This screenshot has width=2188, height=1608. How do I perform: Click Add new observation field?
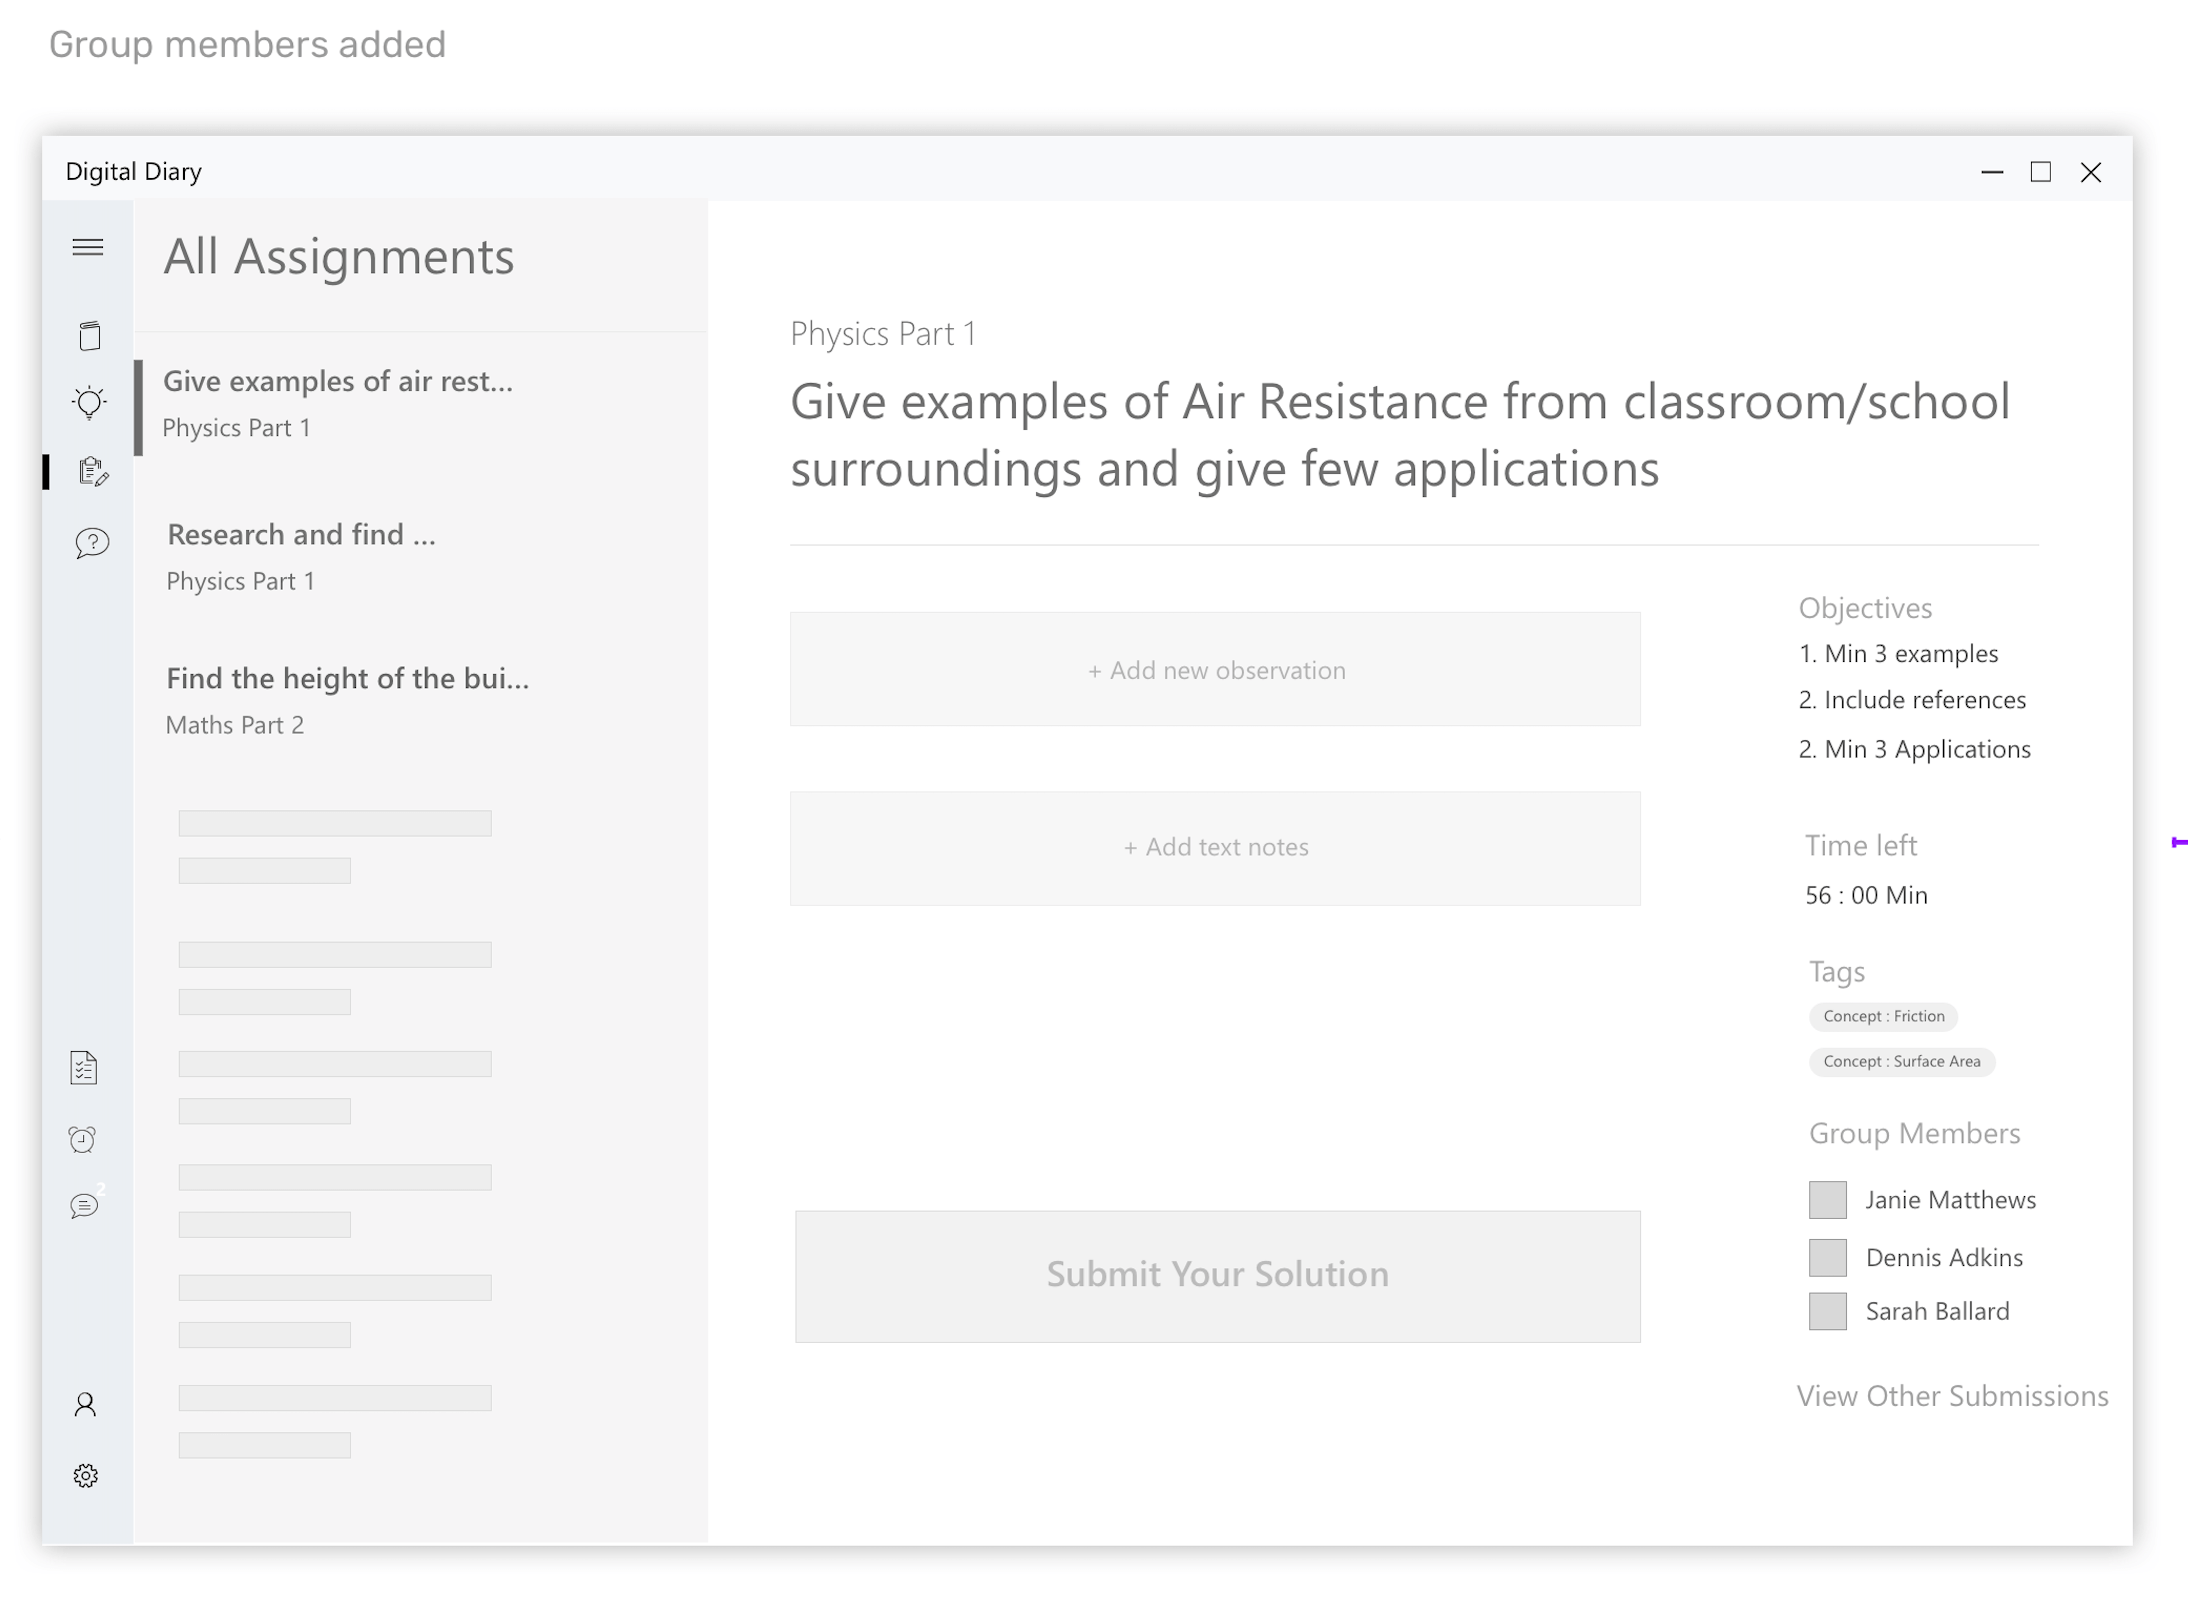1215,670
